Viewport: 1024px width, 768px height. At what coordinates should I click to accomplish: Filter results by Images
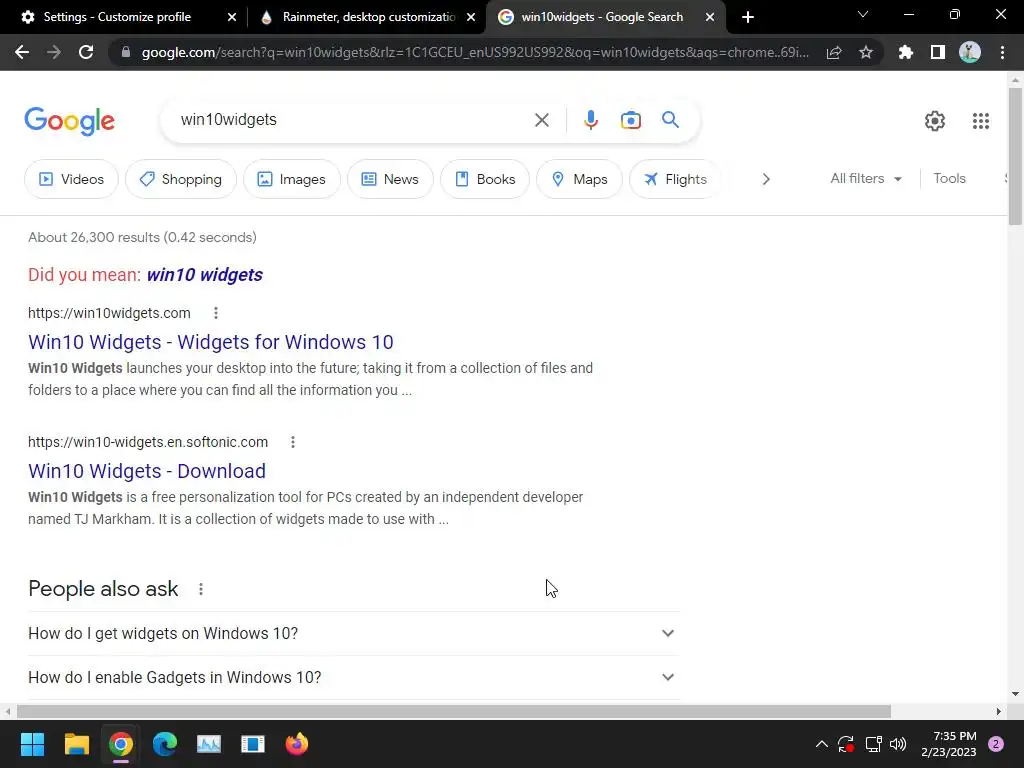[x=291, y=179]
